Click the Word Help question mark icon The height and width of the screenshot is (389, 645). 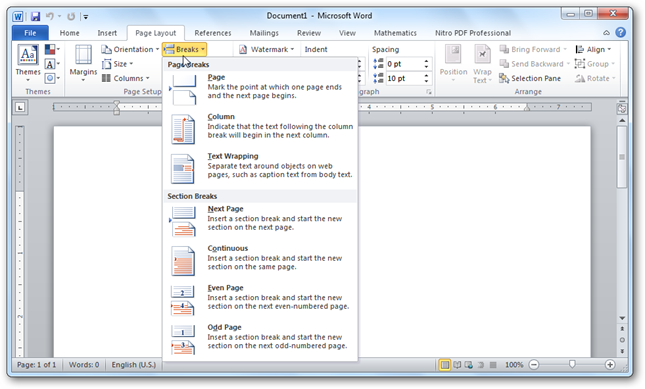coord(620,32)
